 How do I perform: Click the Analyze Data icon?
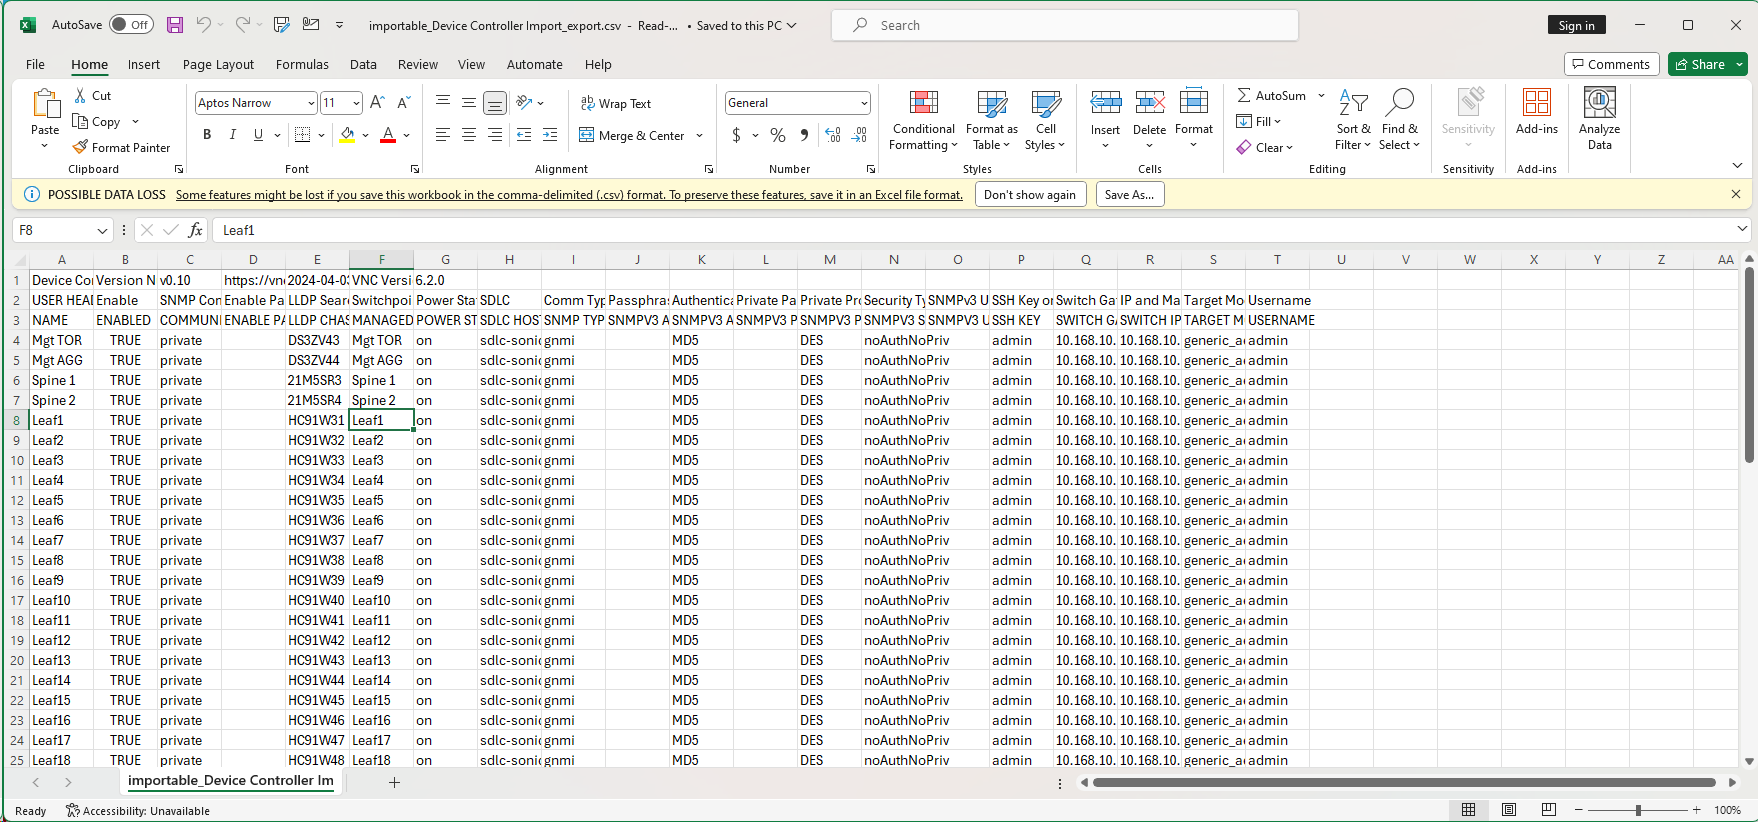click(1599, 119)
